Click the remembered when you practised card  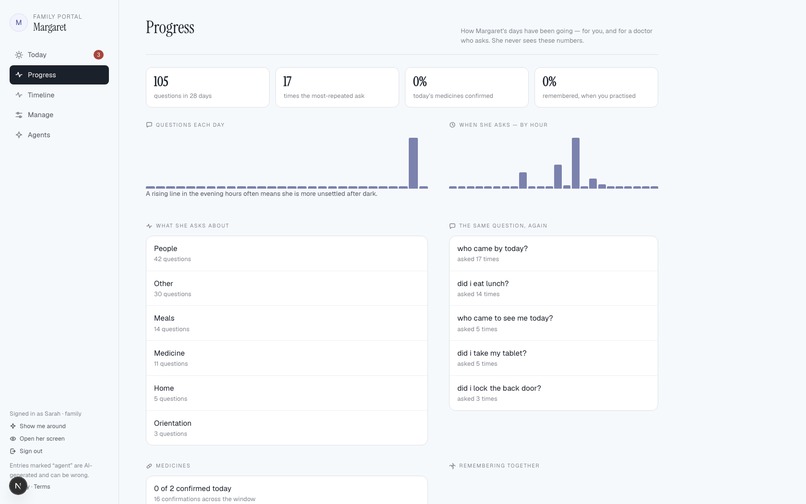tap(596, 87)
